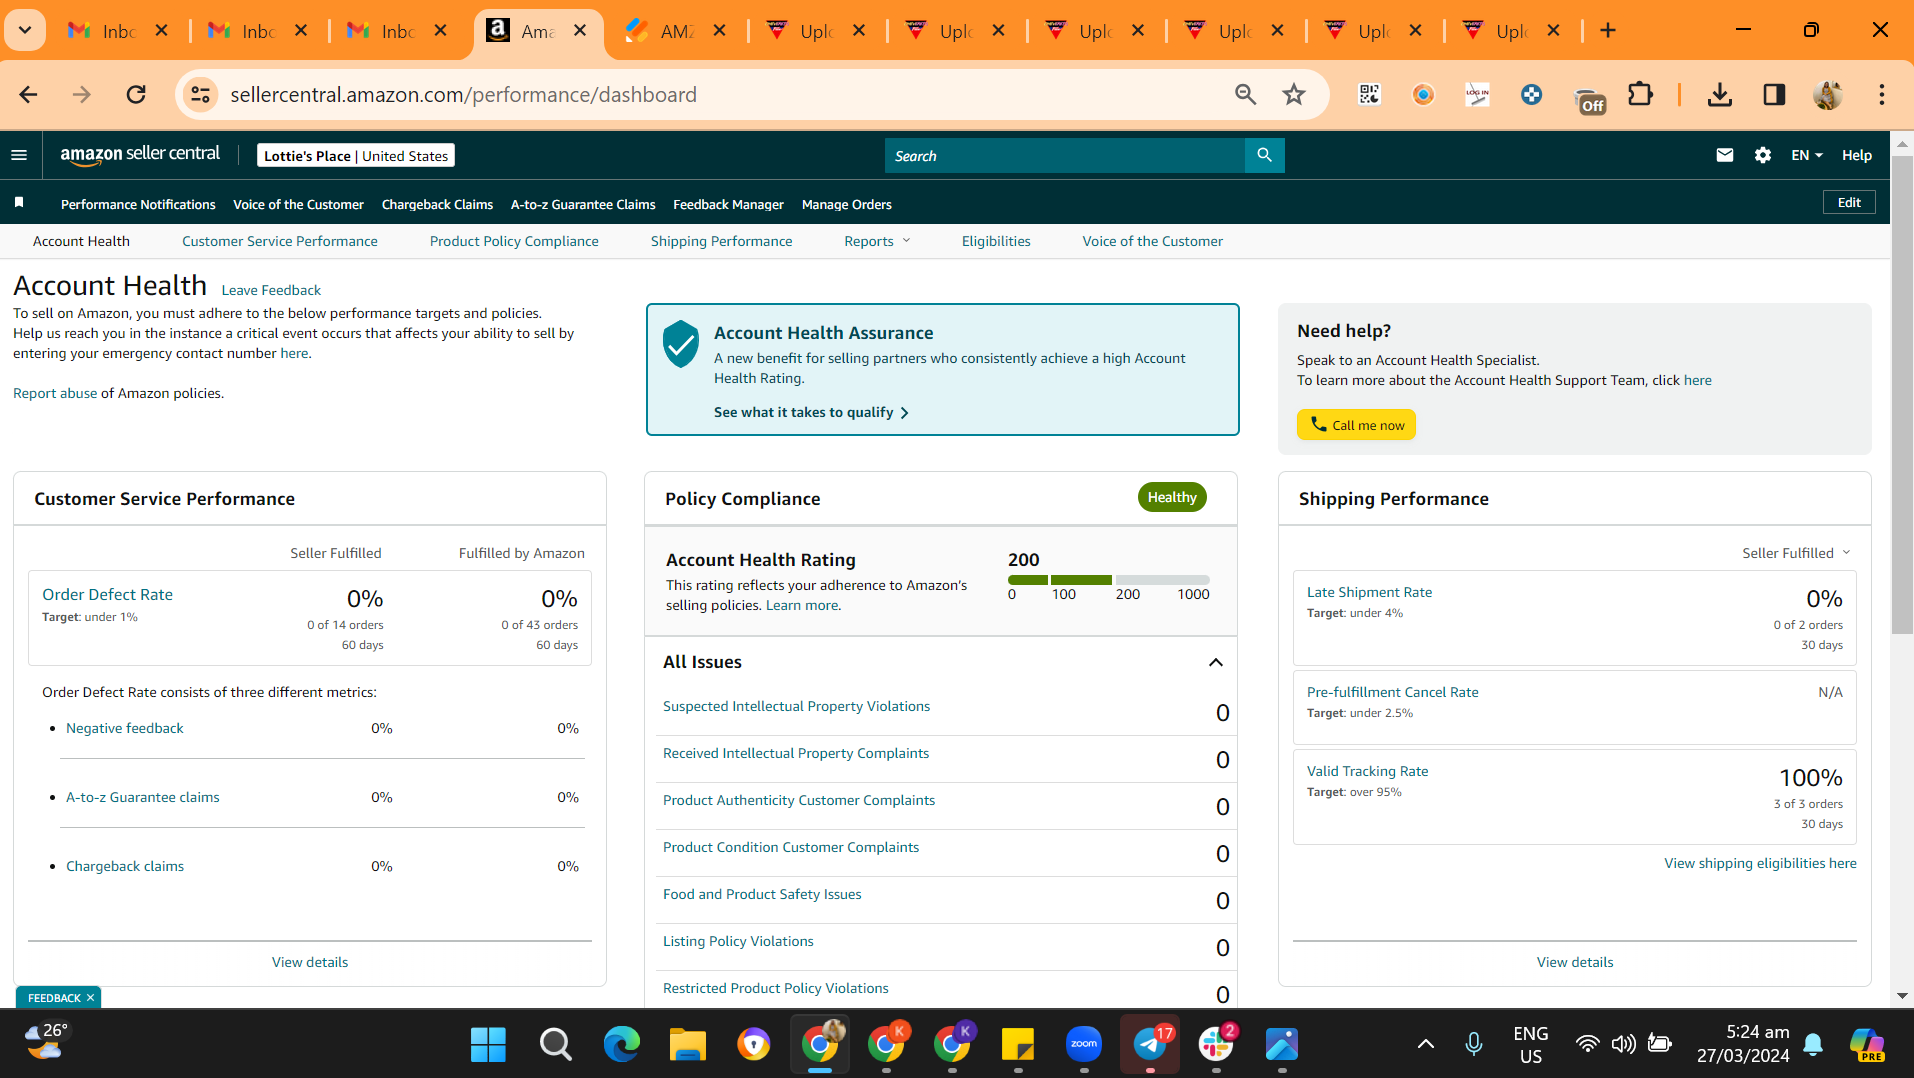Expand the Reports dropdown
The image size is (1914, 1078).
tap(877, 241)
